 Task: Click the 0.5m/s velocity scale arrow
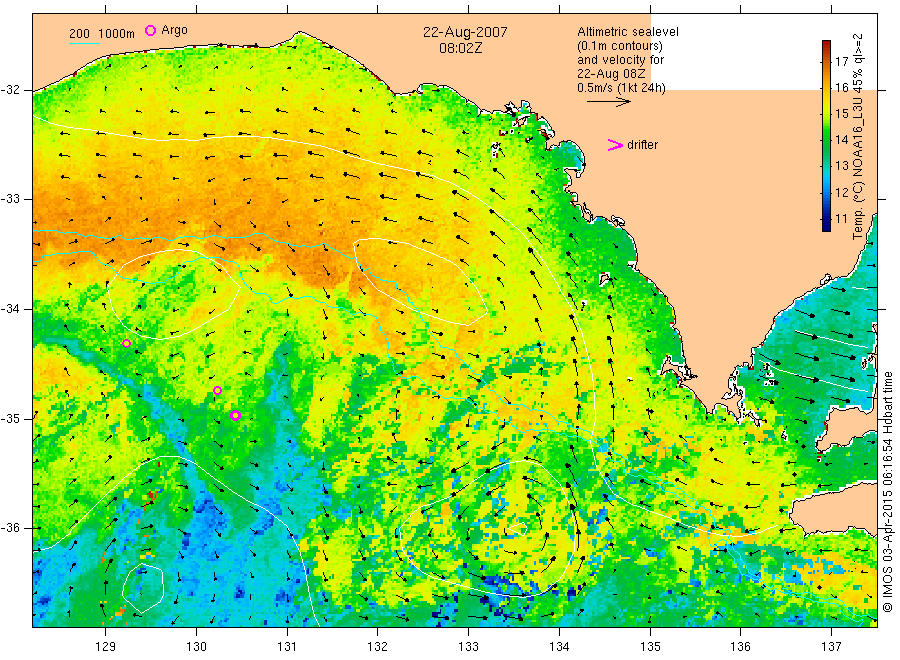click(x=608, y=102)
